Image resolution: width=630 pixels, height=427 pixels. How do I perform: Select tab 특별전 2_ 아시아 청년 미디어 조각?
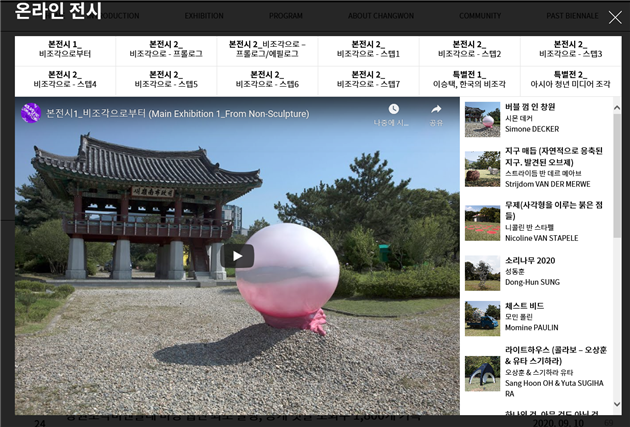click(x=571, y=82)
